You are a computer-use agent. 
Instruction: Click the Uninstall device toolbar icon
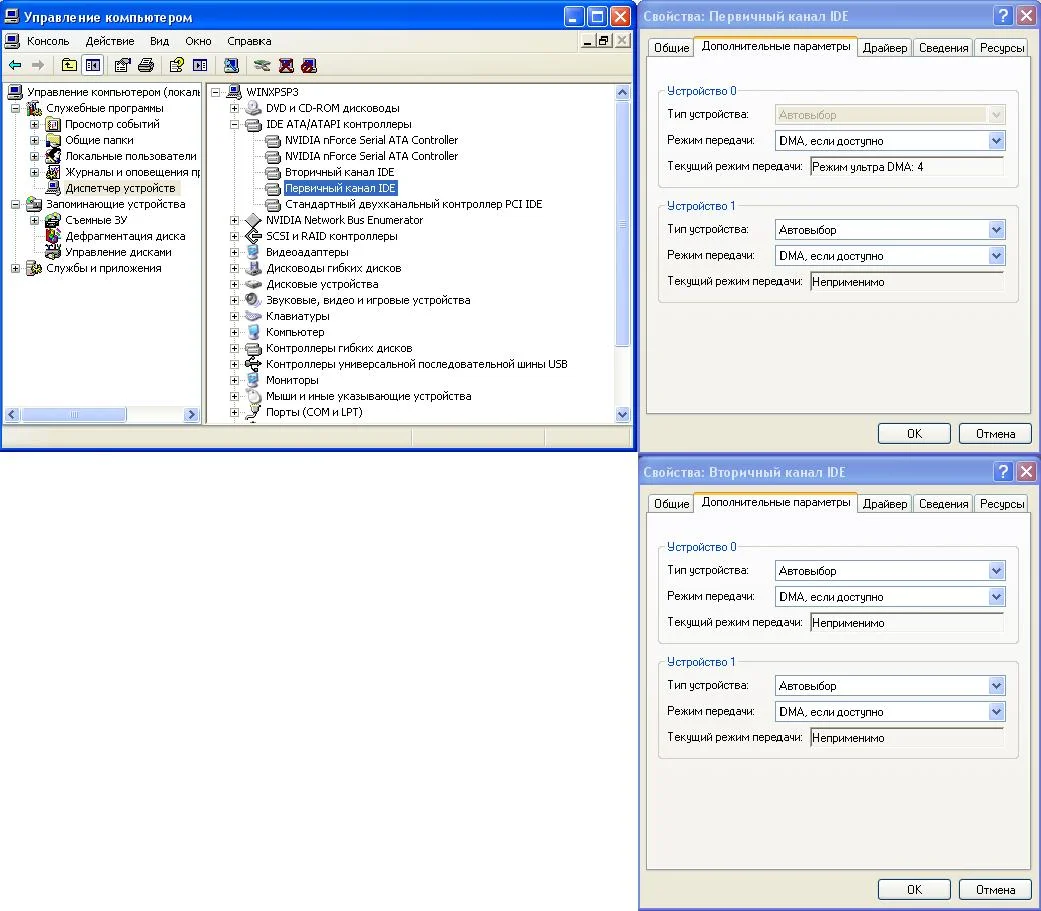[x=286, y=65]
